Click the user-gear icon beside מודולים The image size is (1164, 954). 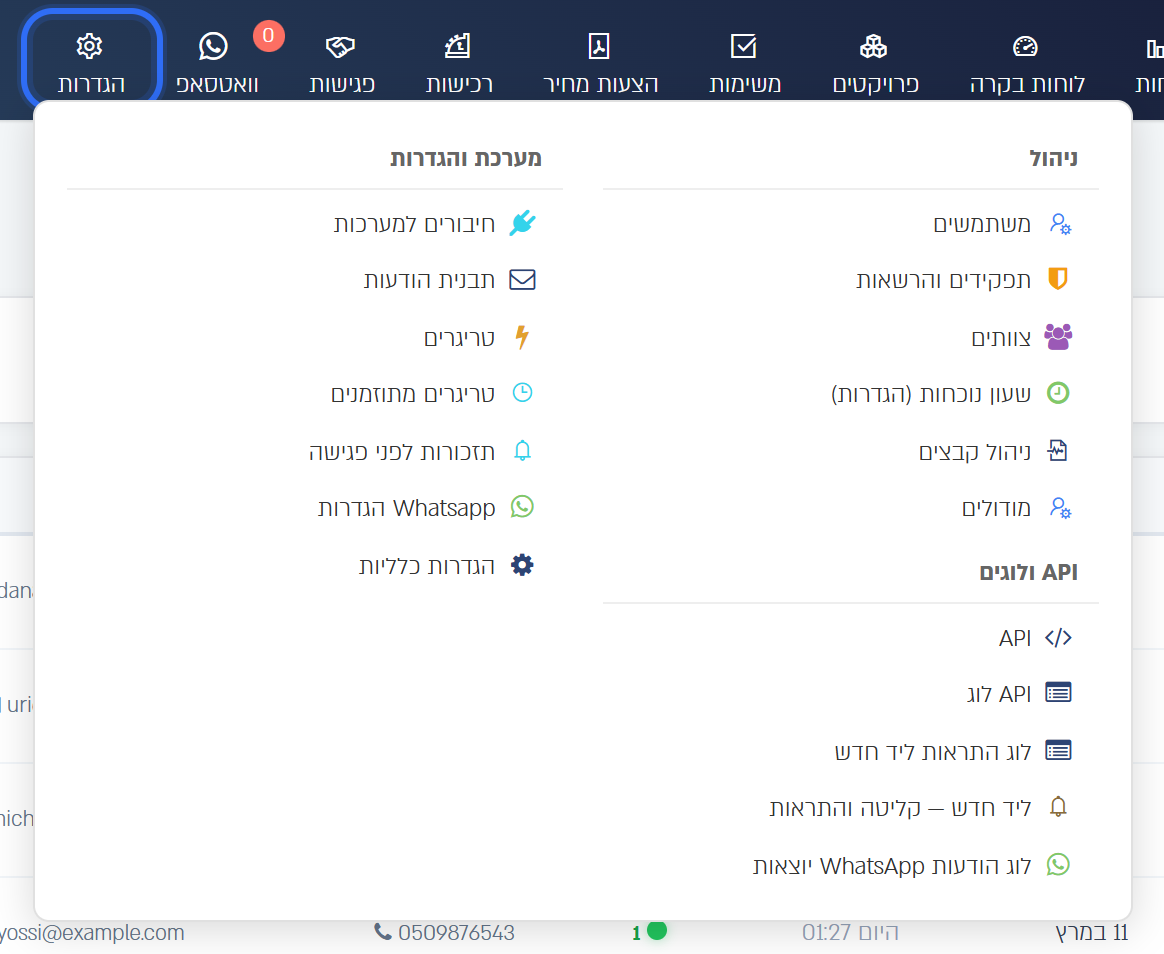[1060, 508]
